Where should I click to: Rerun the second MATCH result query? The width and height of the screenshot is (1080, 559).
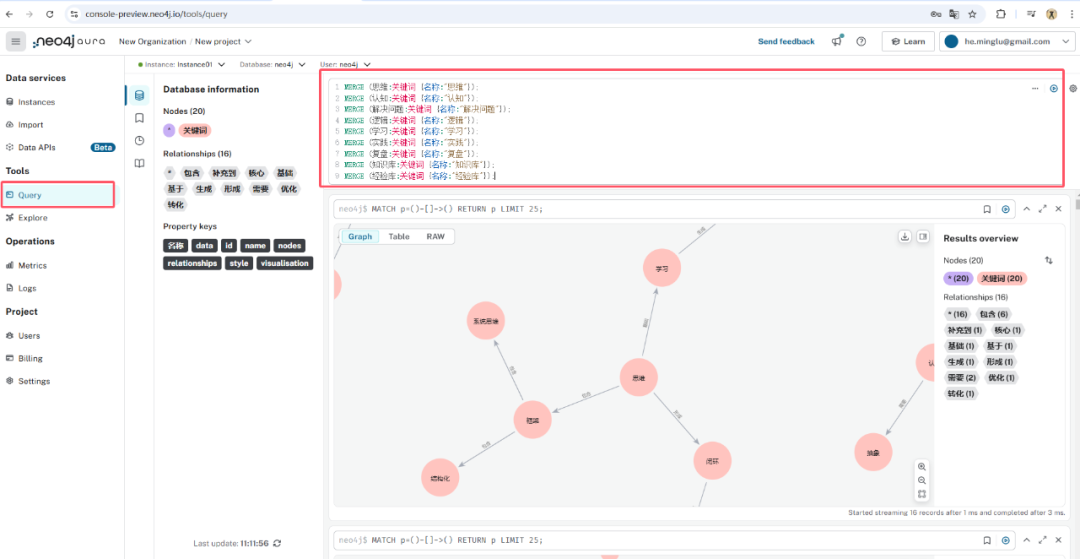[x=1006, y=539]
